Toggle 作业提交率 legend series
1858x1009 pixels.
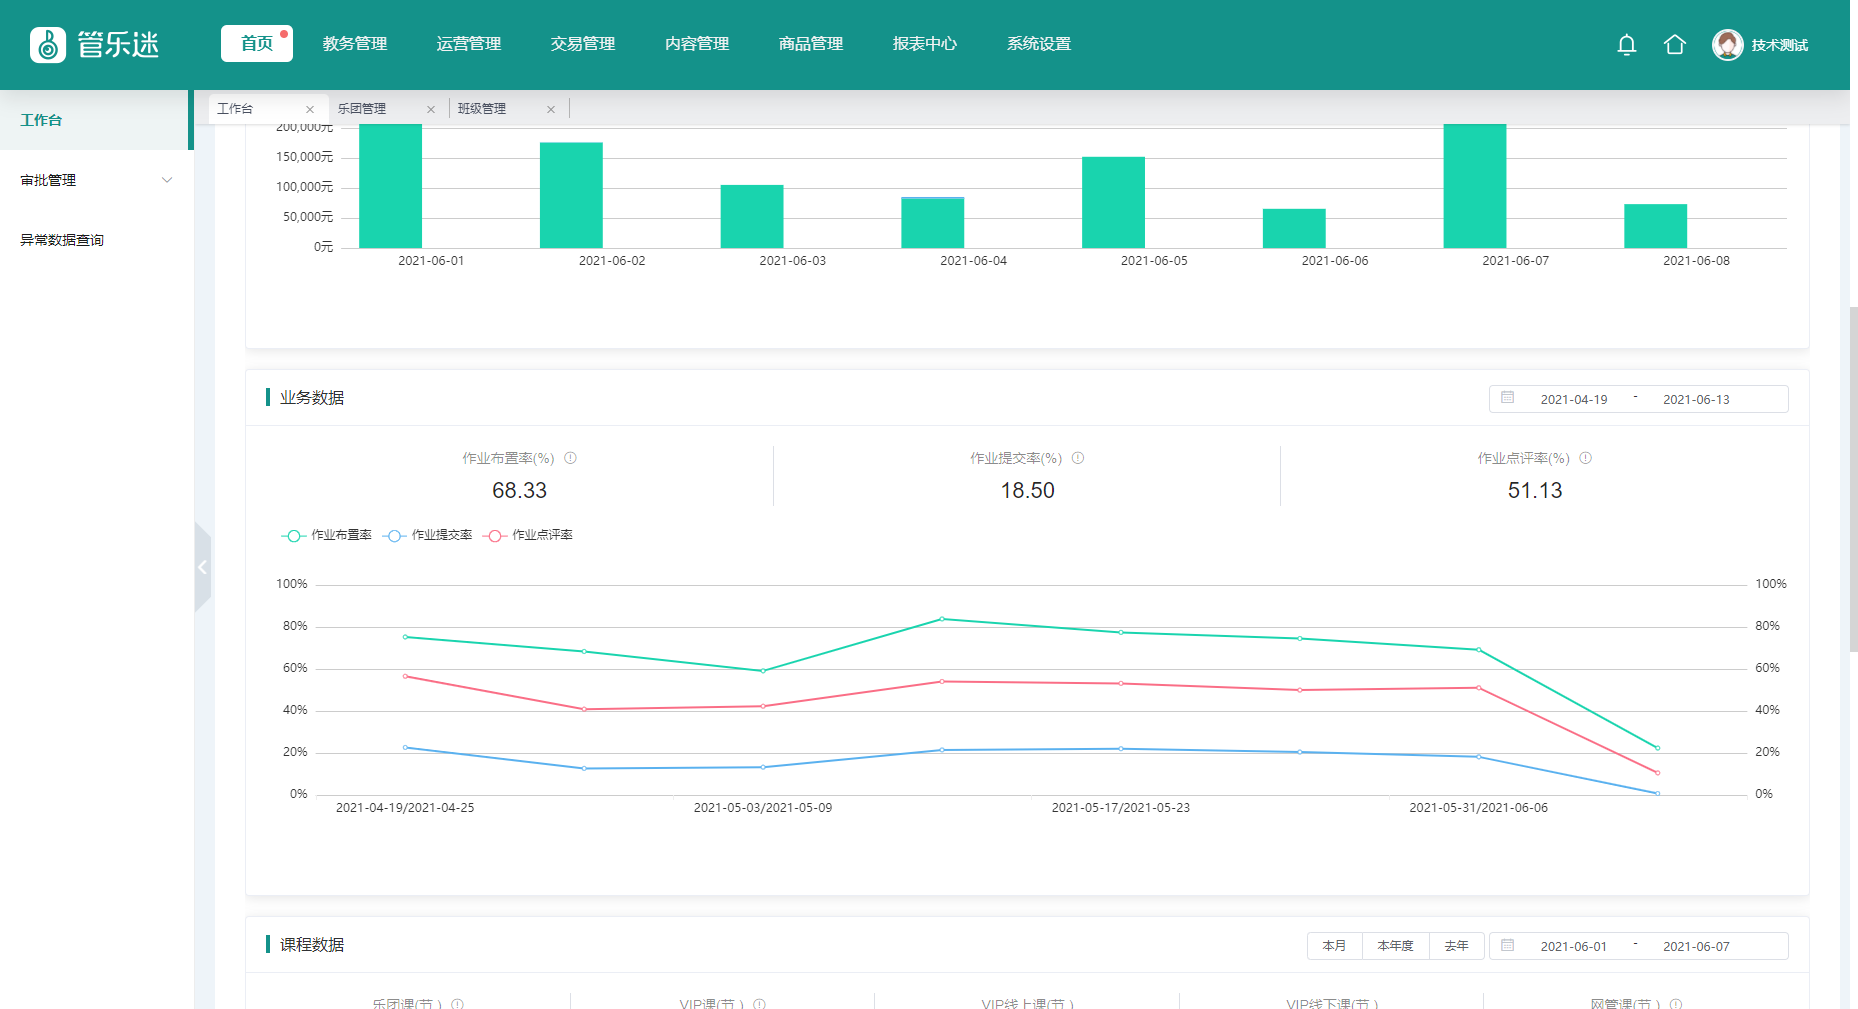[428, 535]
